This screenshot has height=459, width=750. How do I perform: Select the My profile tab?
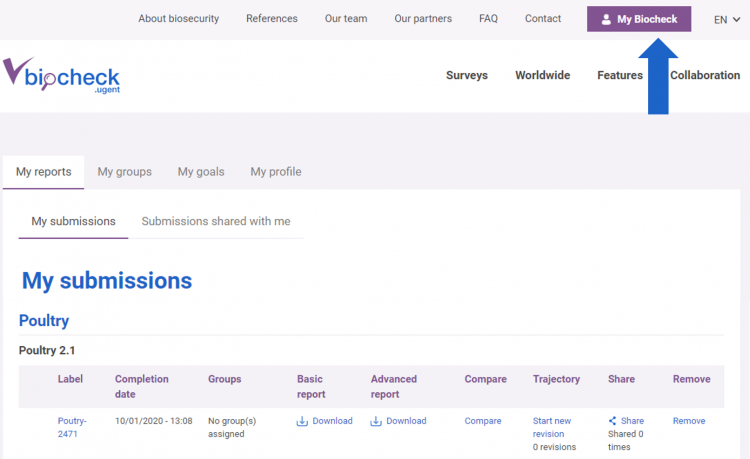click(275, 172)
